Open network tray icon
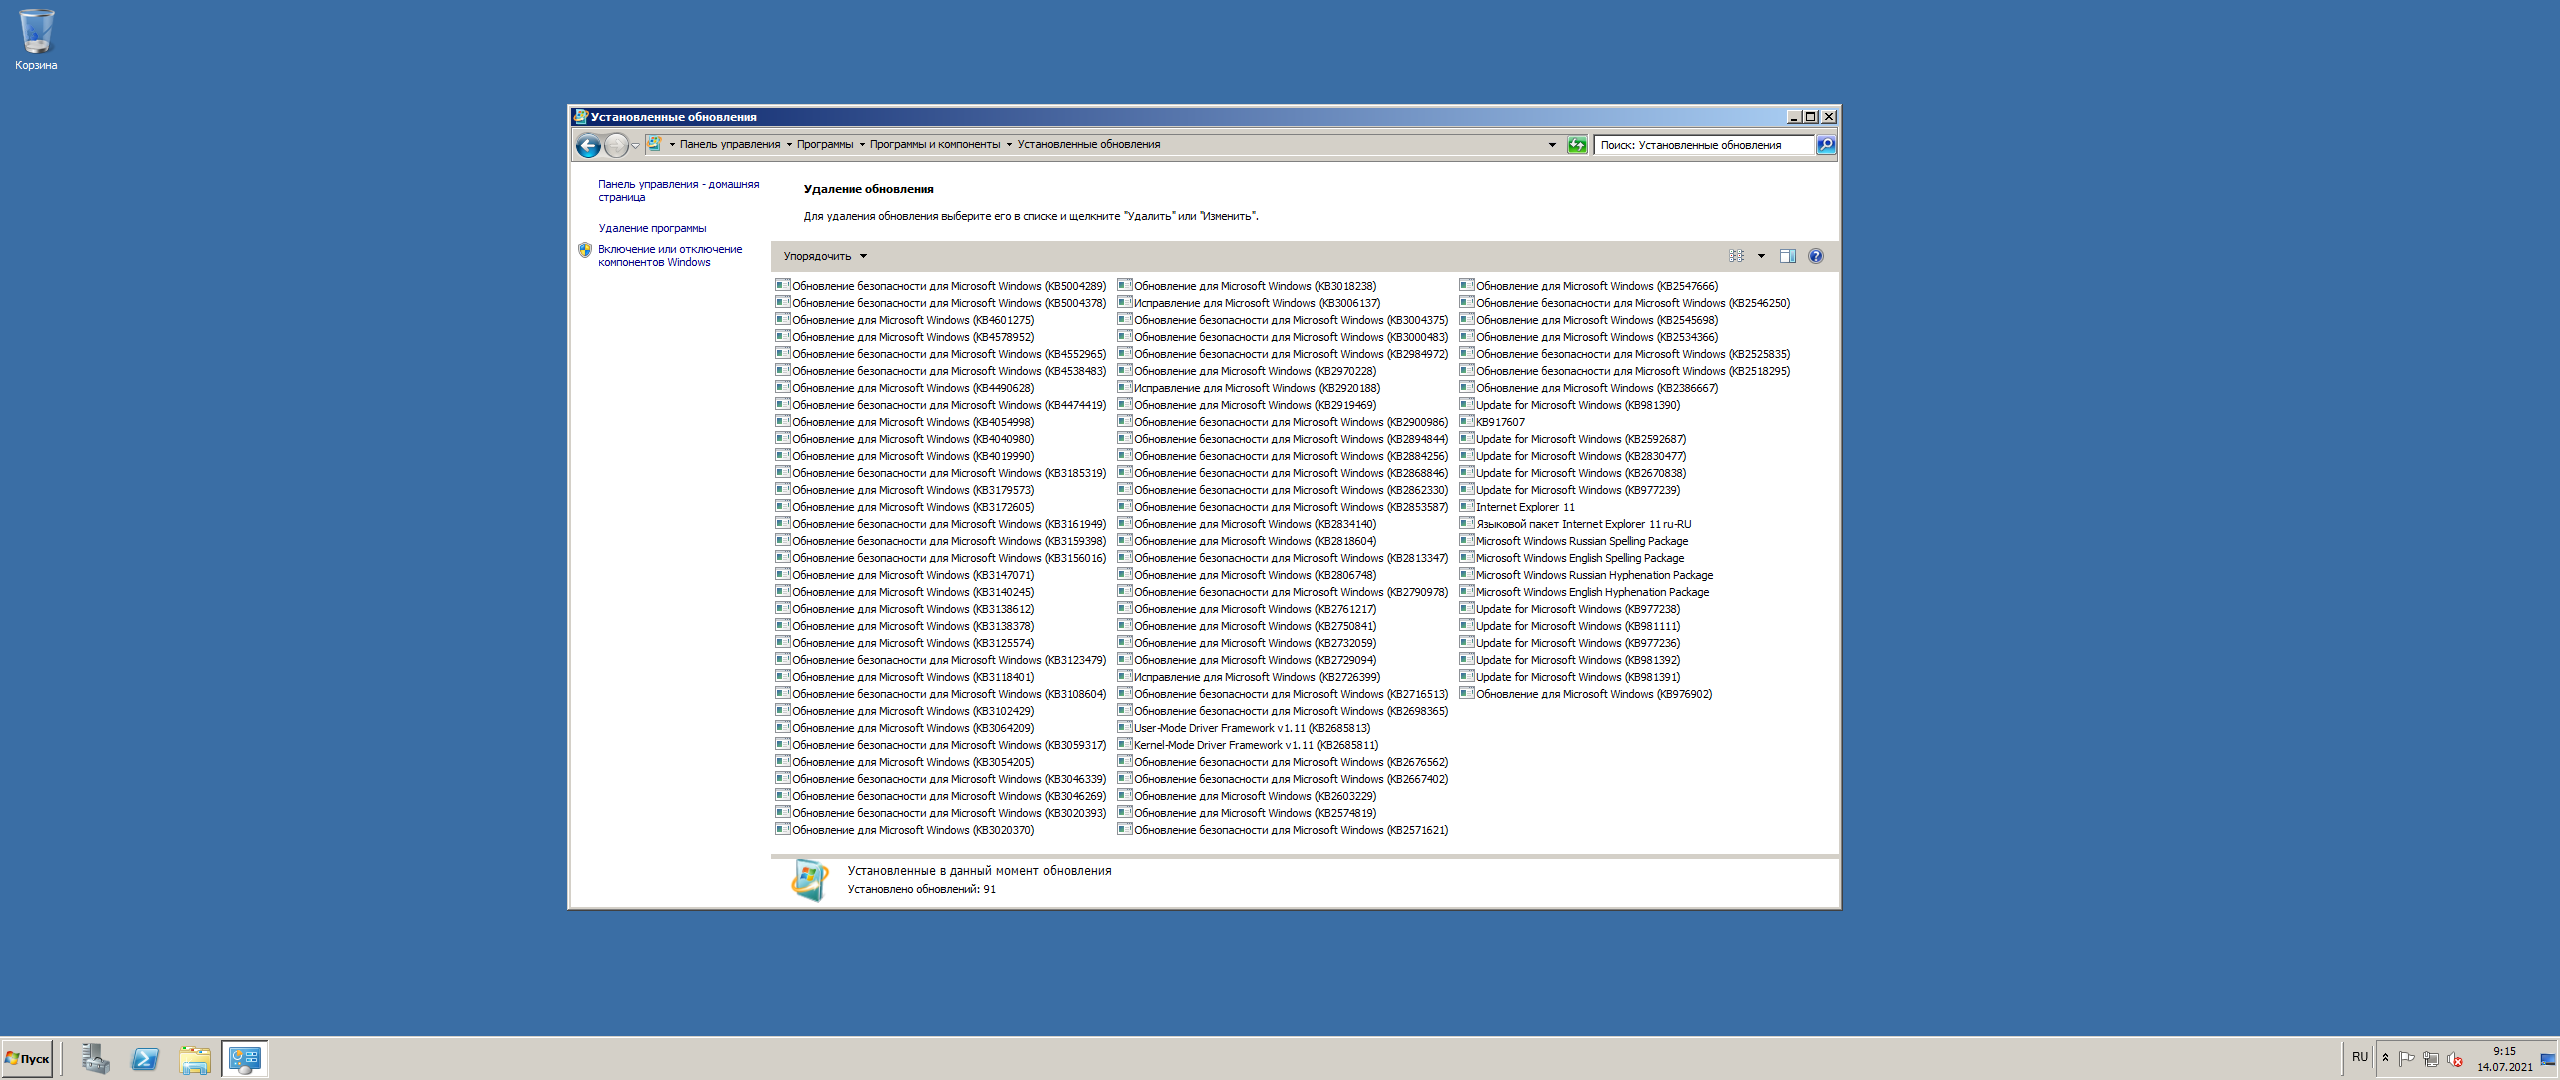Image resolution: width=2560 pixels, height=1080 pixels. pos(2430,1059)
